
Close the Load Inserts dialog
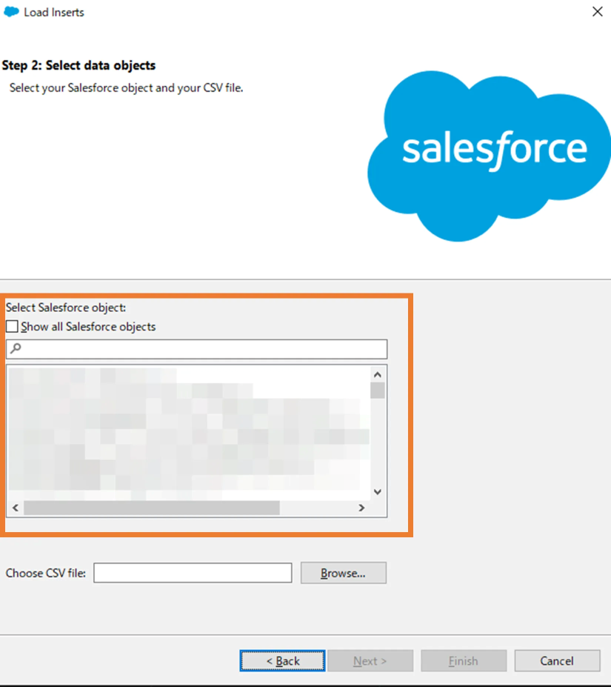point(597,12)
